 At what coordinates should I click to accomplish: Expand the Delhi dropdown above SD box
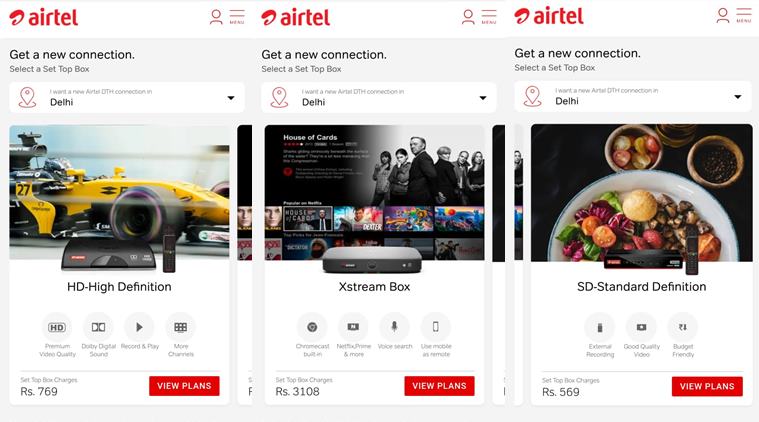633,96
